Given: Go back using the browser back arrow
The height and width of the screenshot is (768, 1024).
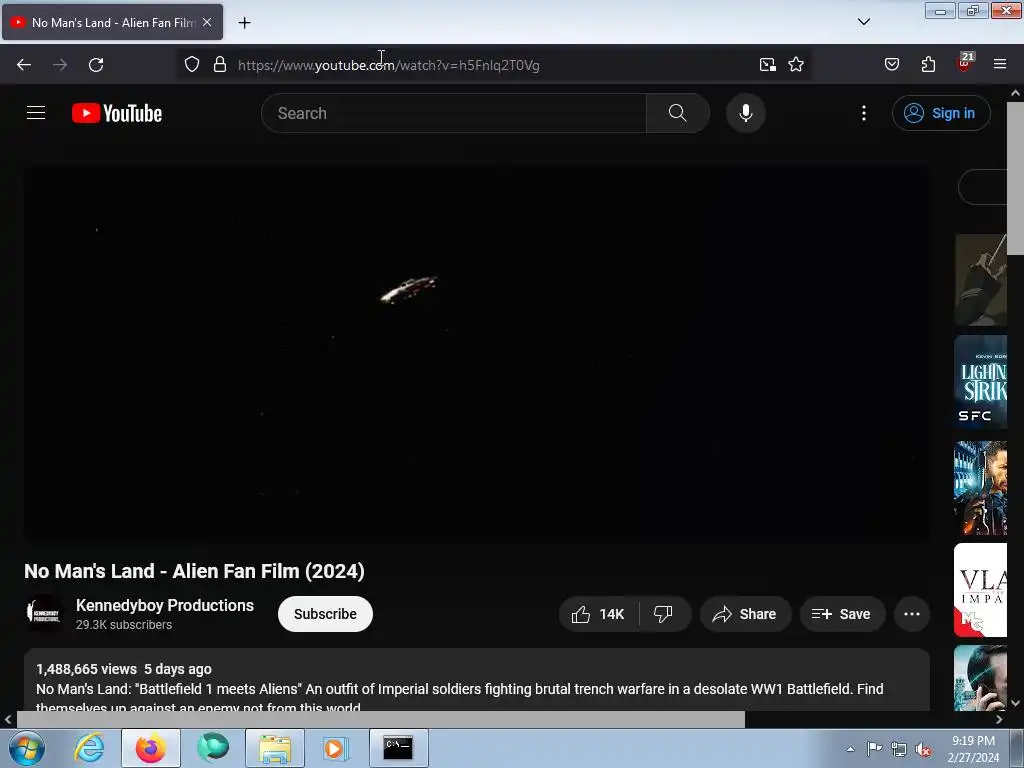Looking at the screenshot, I should pos(24,65).
